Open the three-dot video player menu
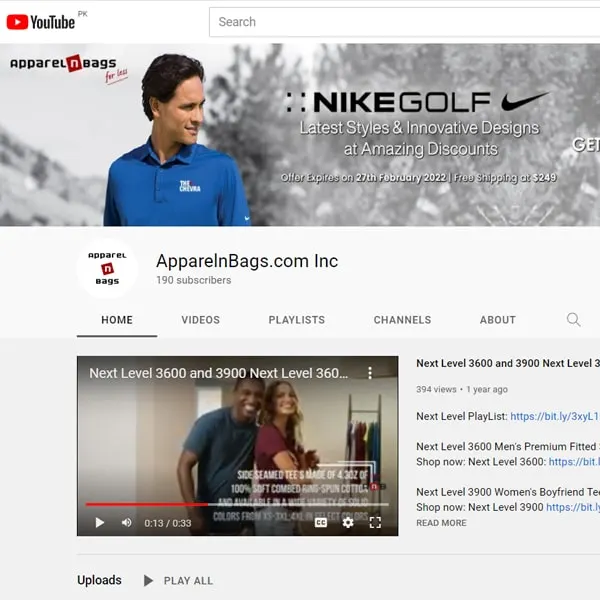Screen dimensions: 600x600 coord(370,373)
